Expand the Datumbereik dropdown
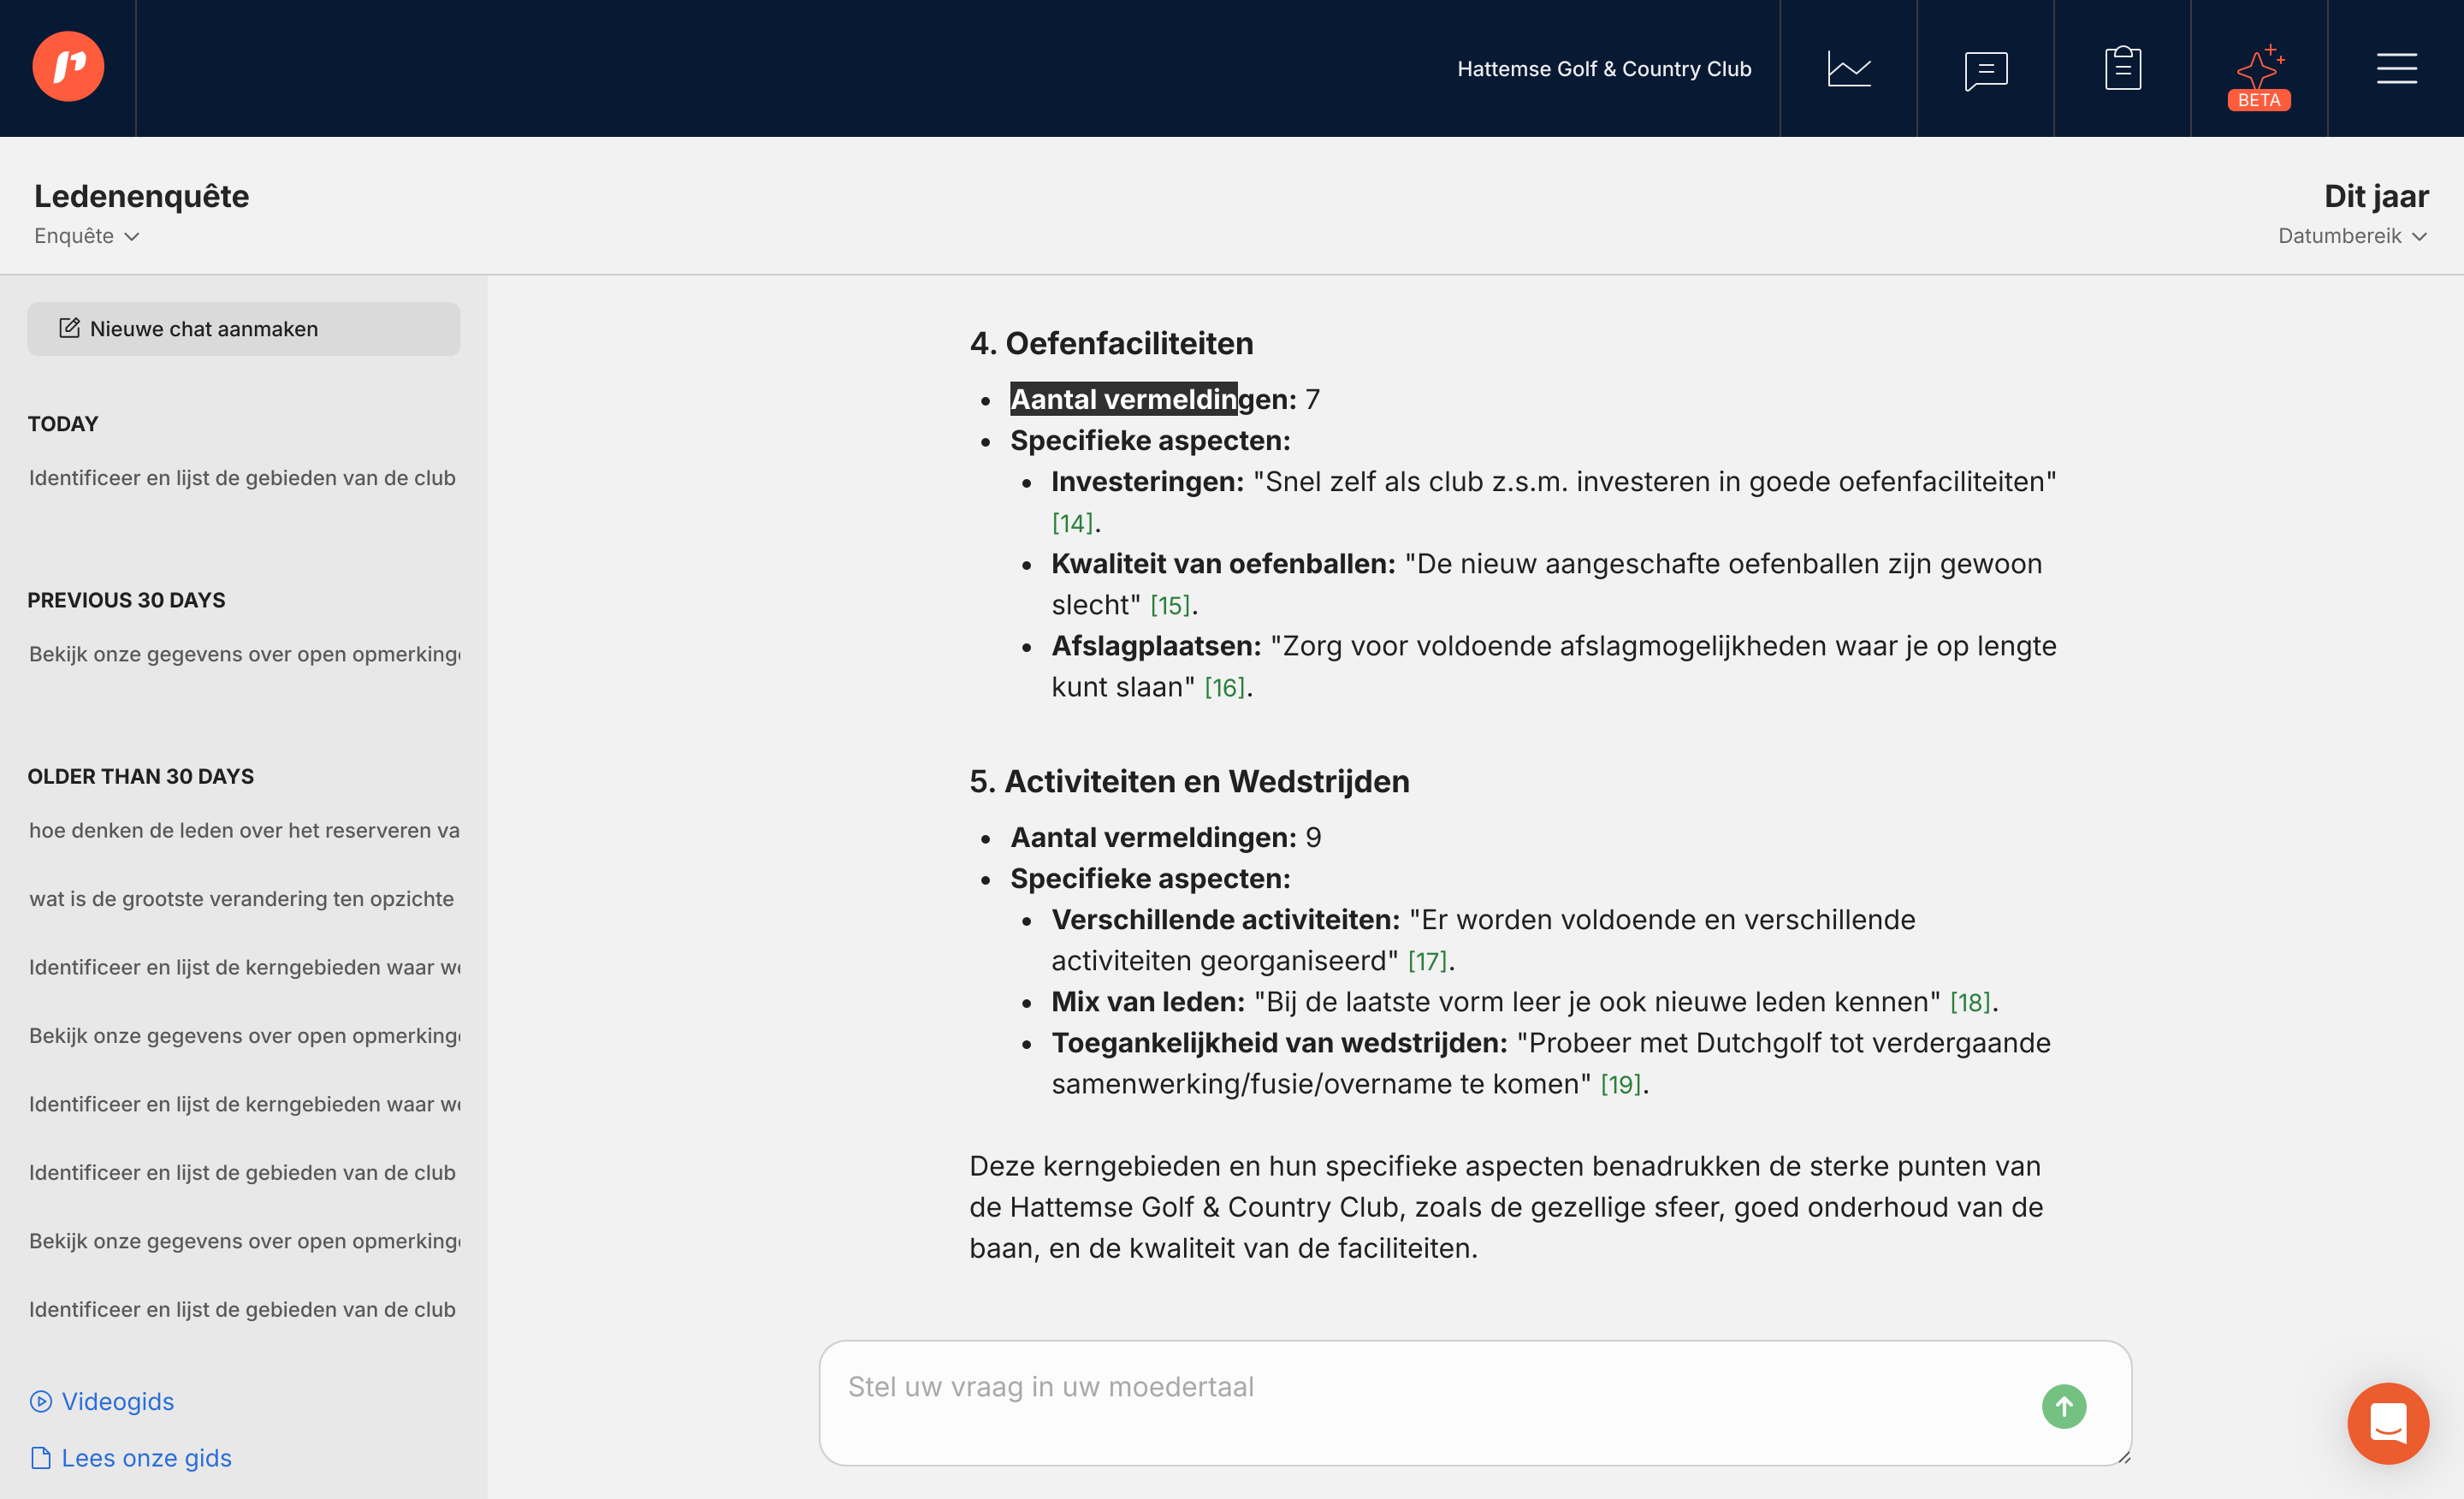The height and width of the screenshot is (1499, 2464). (x=2351, y=236)
